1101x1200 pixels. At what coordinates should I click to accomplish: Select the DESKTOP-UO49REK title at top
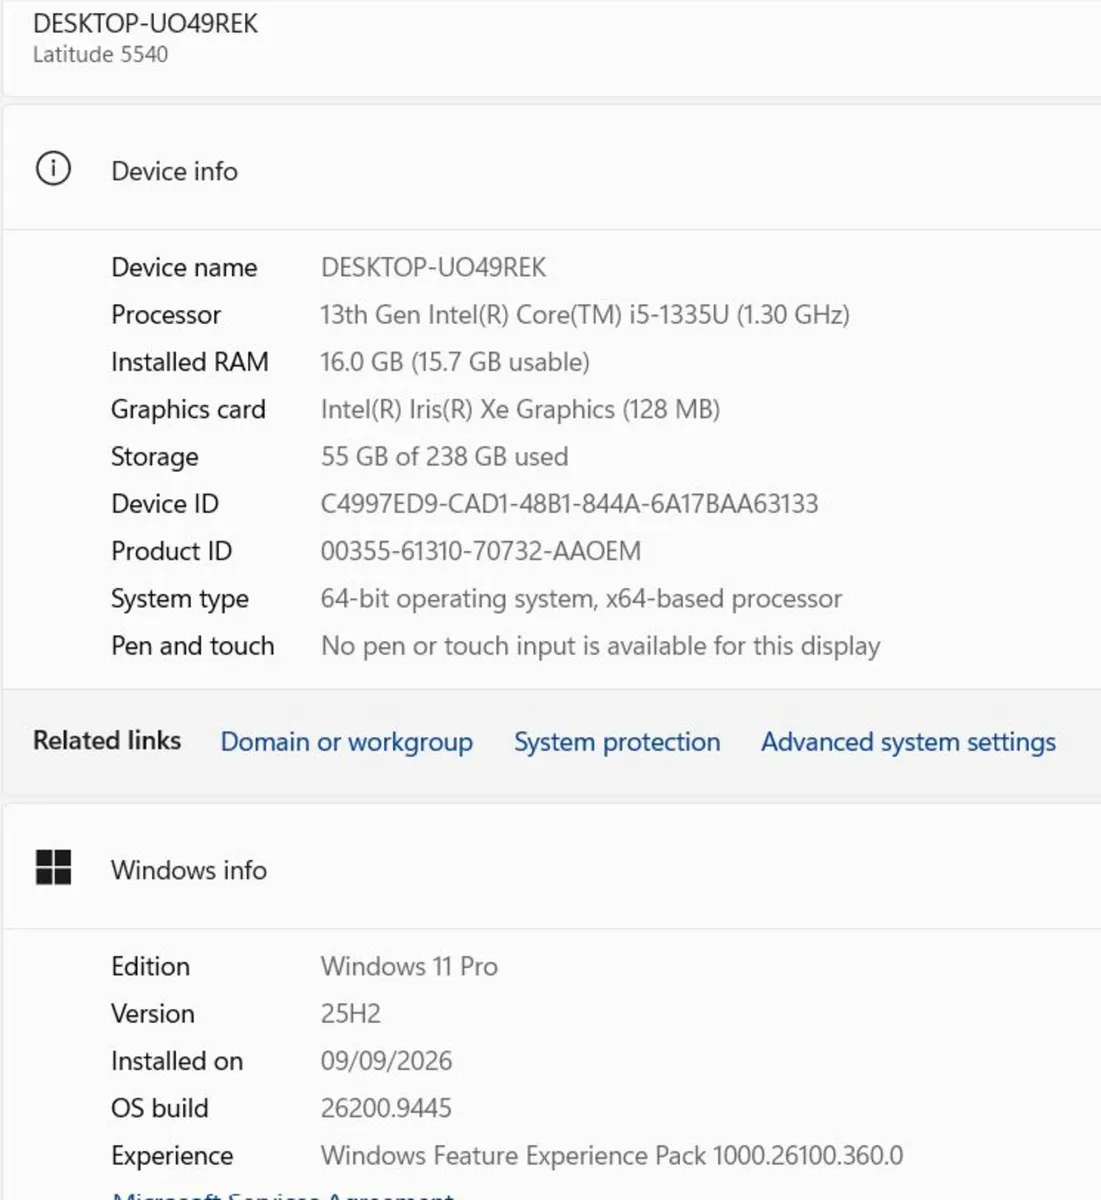(x=146, y=24)
